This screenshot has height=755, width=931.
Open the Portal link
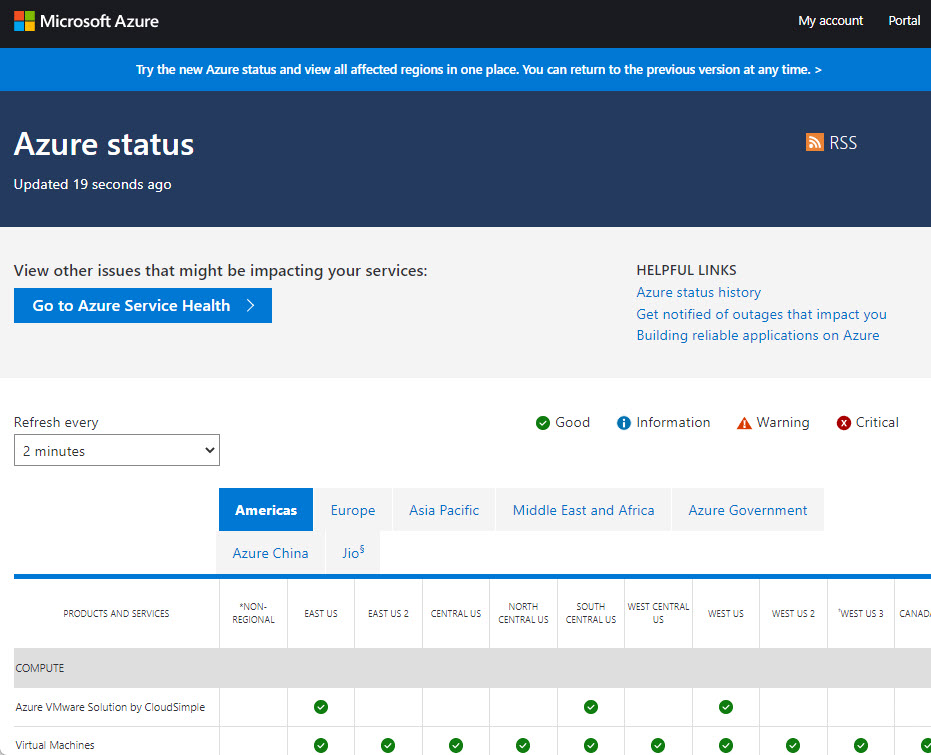[x=904, y=21]
